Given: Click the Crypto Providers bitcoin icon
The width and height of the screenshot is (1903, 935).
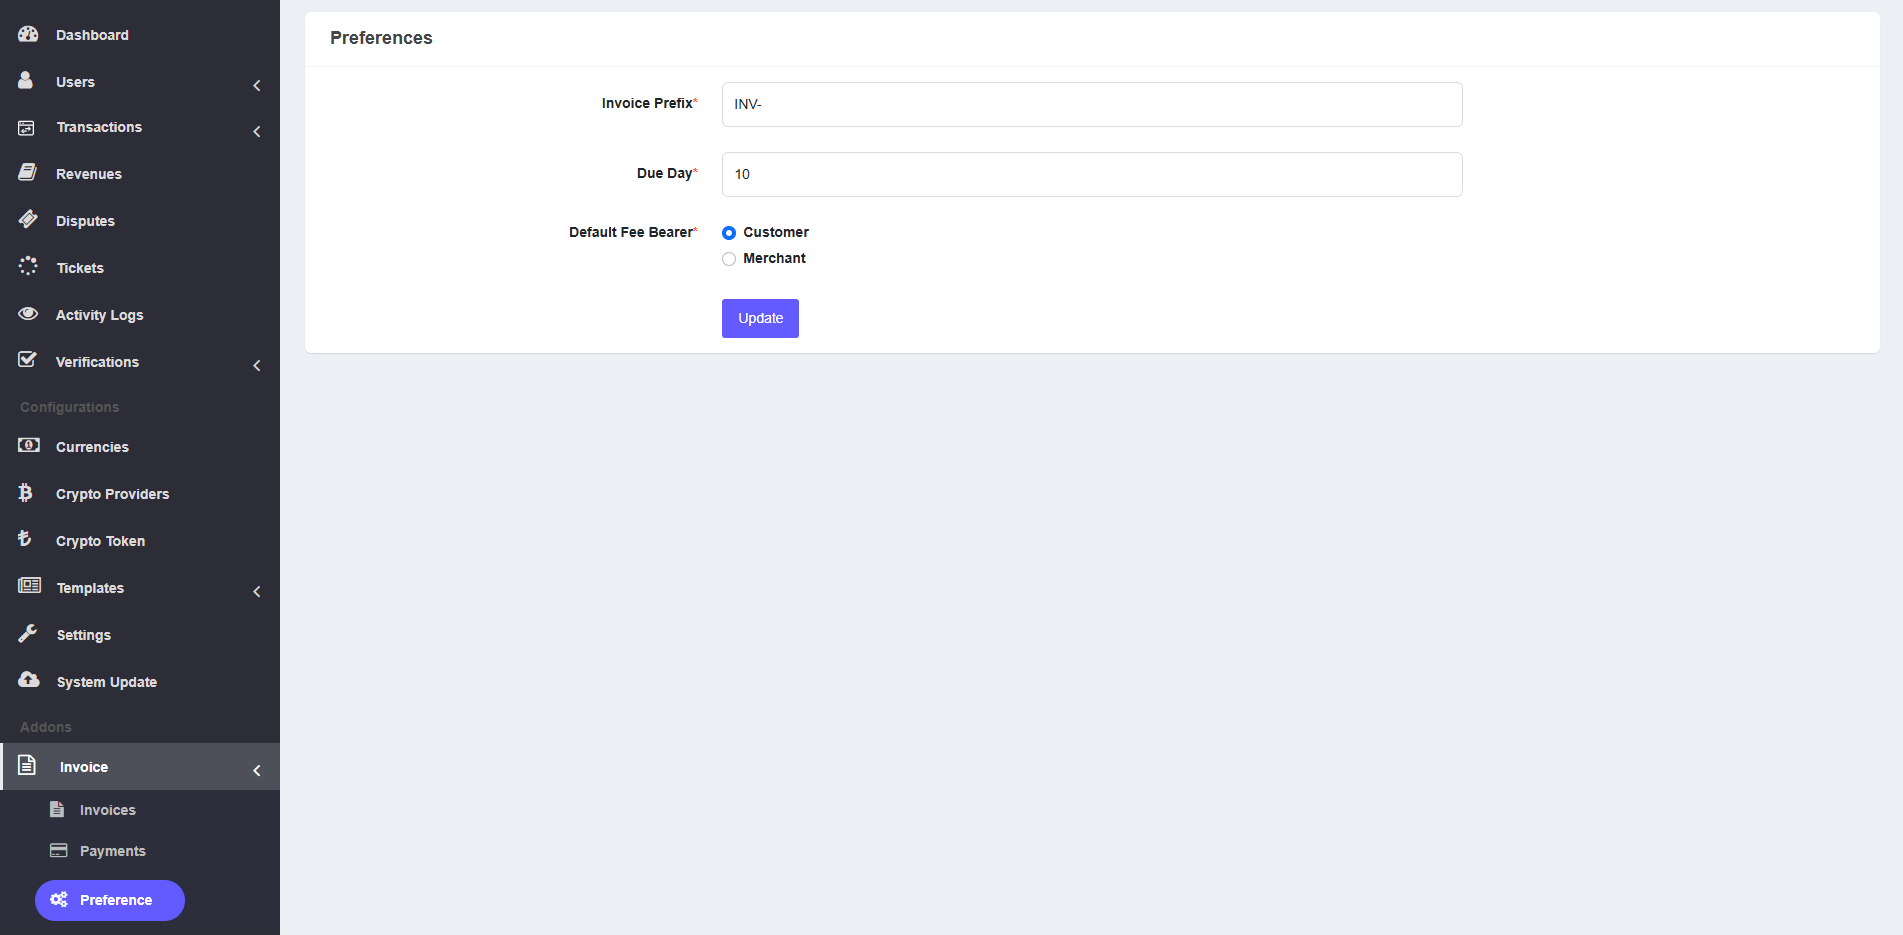Looking at the screenshot, I should [x=26, y=493].
